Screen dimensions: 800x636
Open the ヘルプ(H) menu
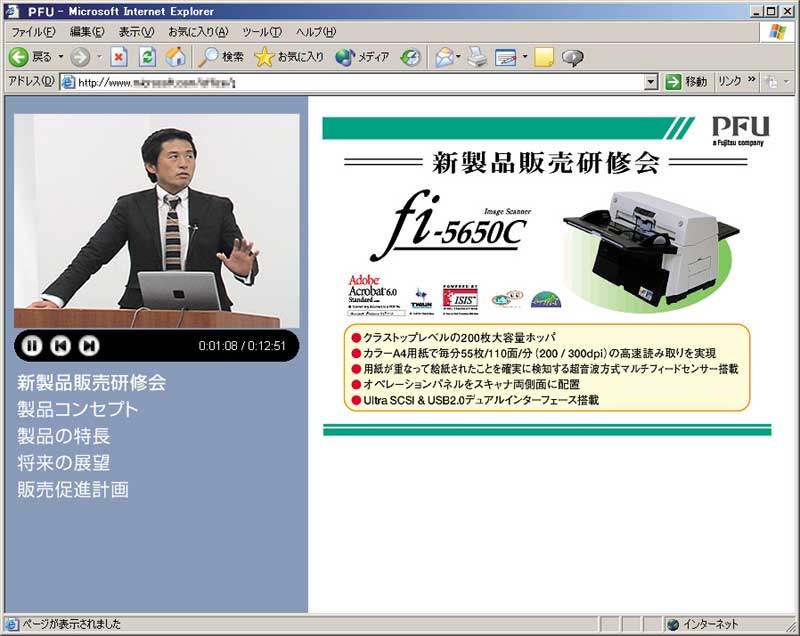316,32
